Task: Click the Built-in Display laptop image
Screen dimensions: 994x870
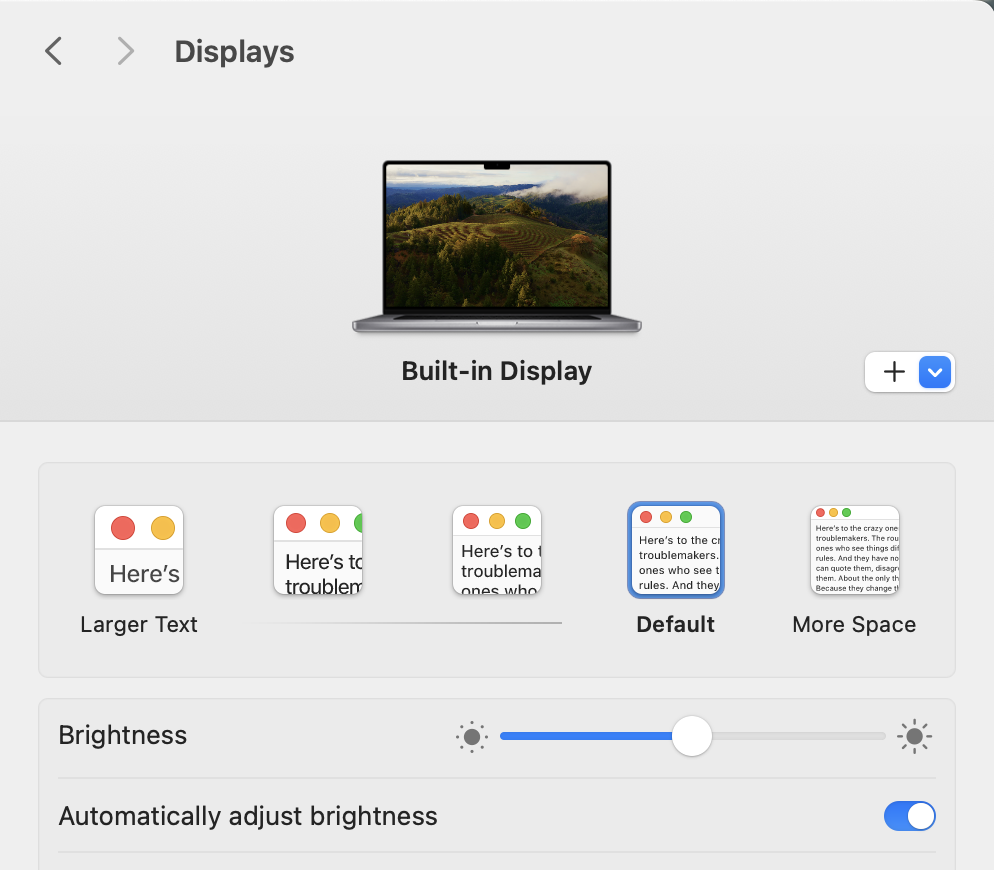Action: pyautogui.click(x=497, y=245)
